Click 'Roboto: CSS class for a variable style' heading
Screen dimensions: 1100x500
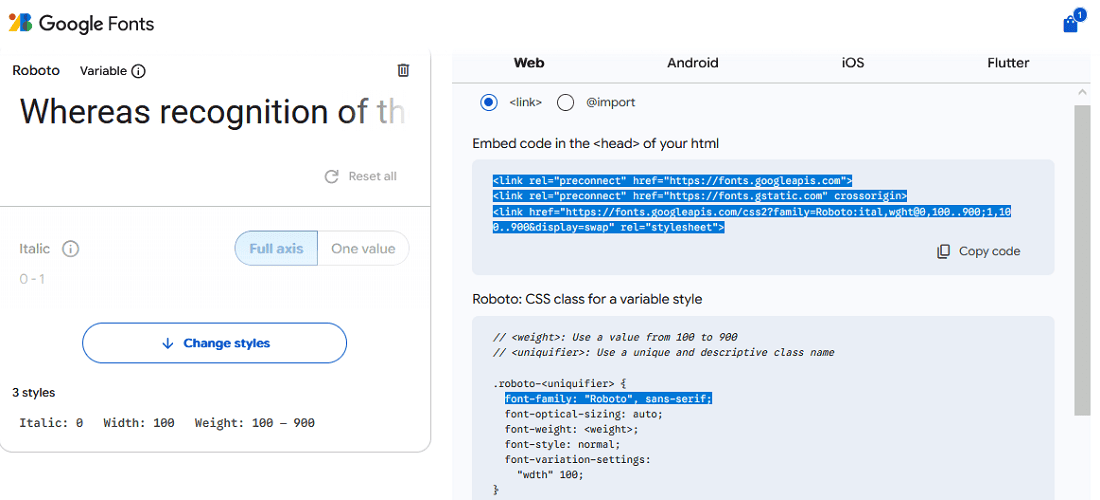point(587,299)
